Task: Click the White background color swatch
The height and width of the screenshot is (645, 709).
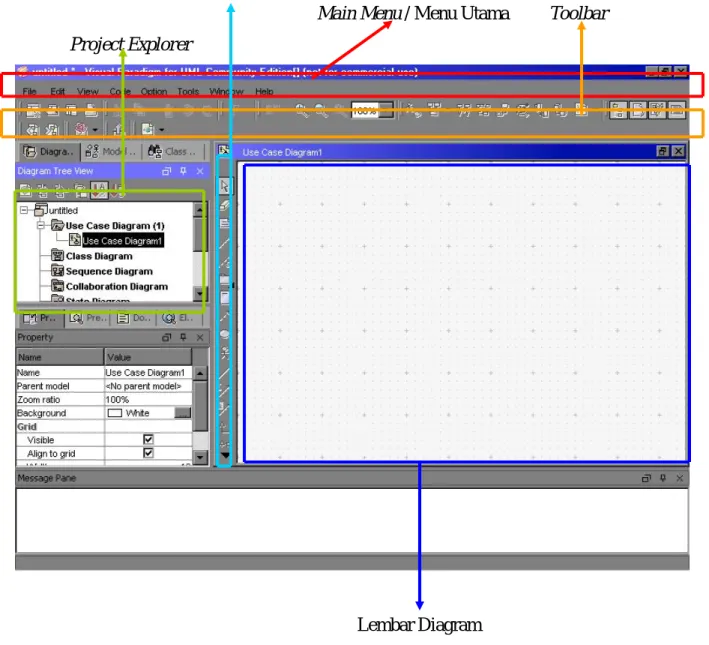Action: point(115,413)
